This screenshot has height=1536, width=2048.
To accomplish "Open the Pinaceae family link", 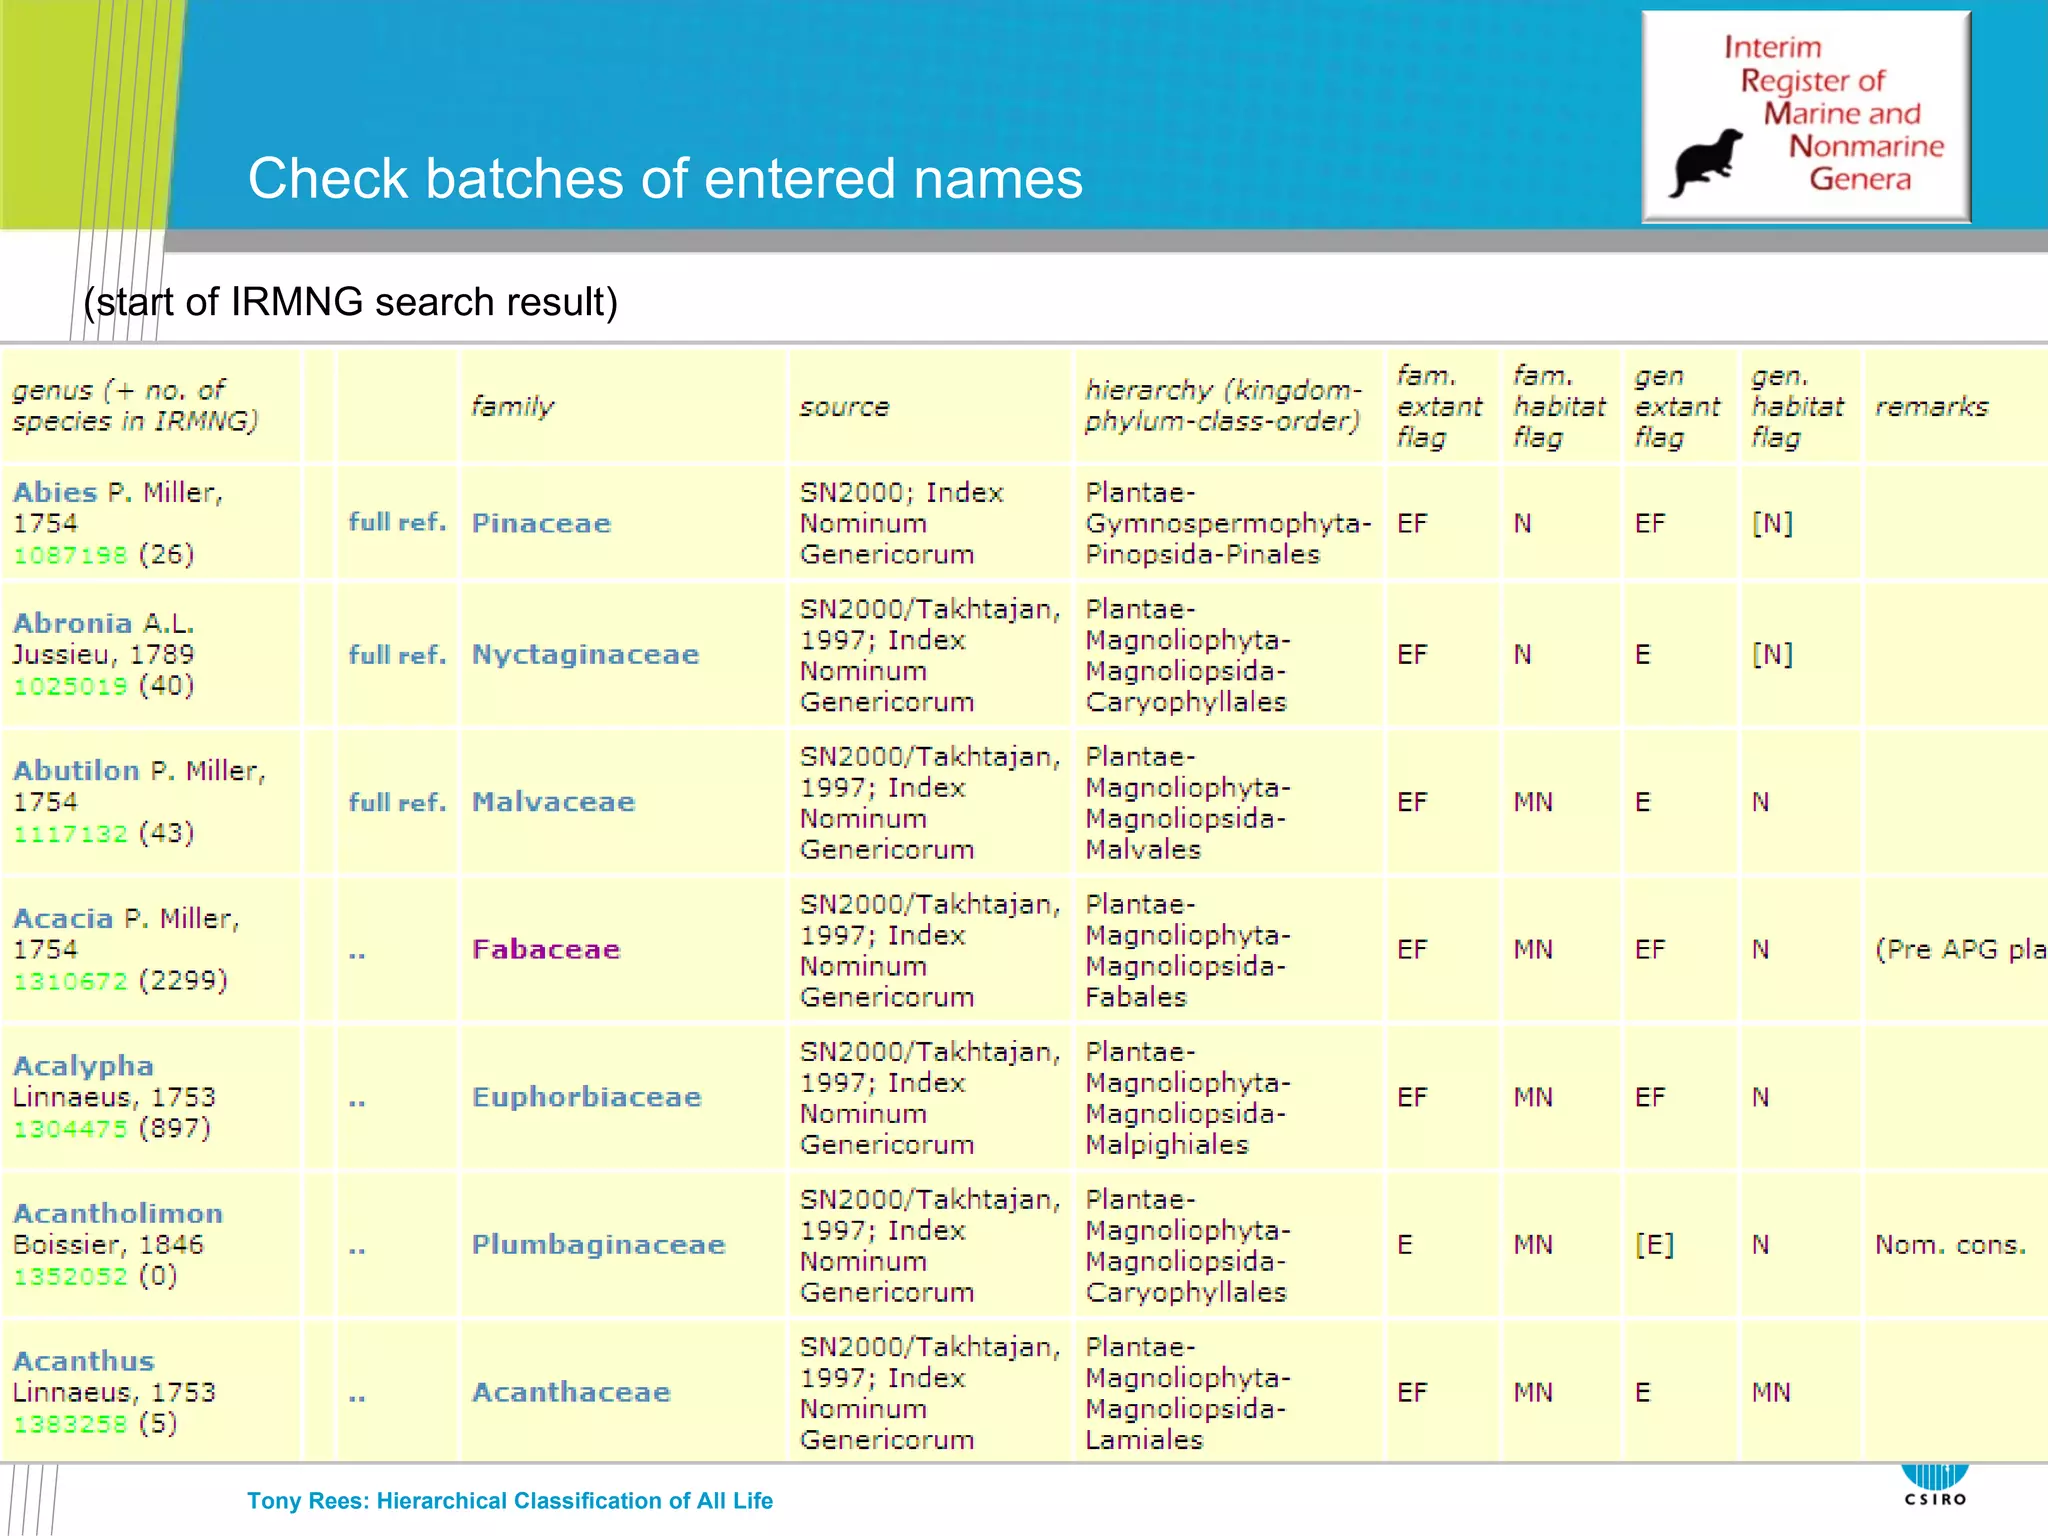I will point(541,523).
